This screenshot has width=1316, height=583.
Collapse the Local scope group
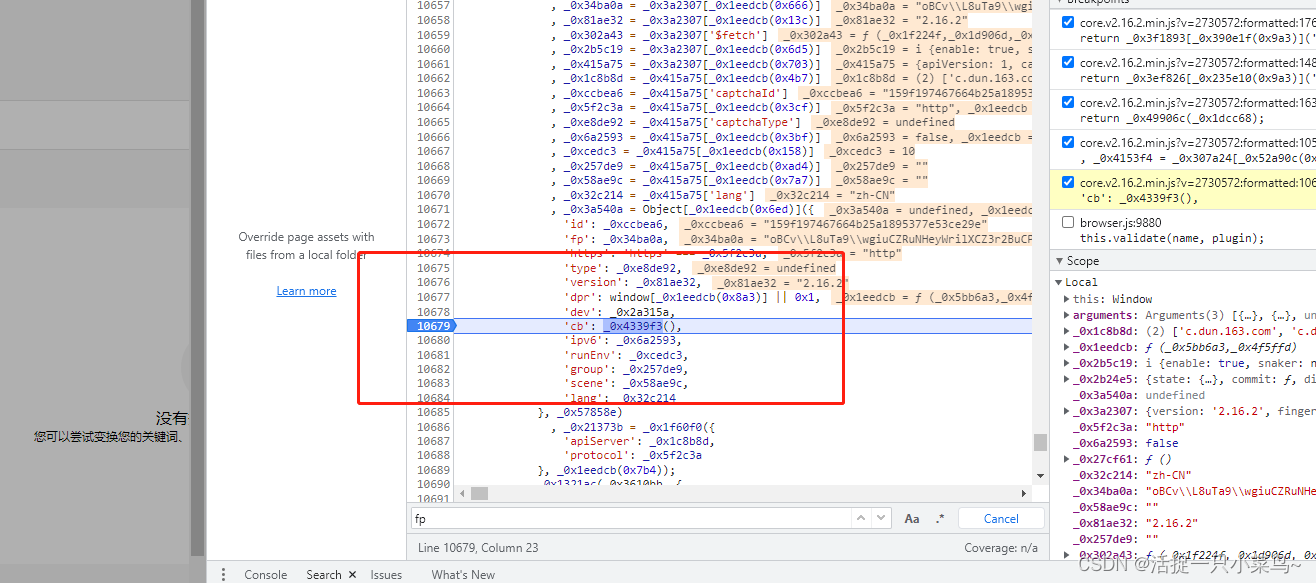pos(1060,283)
